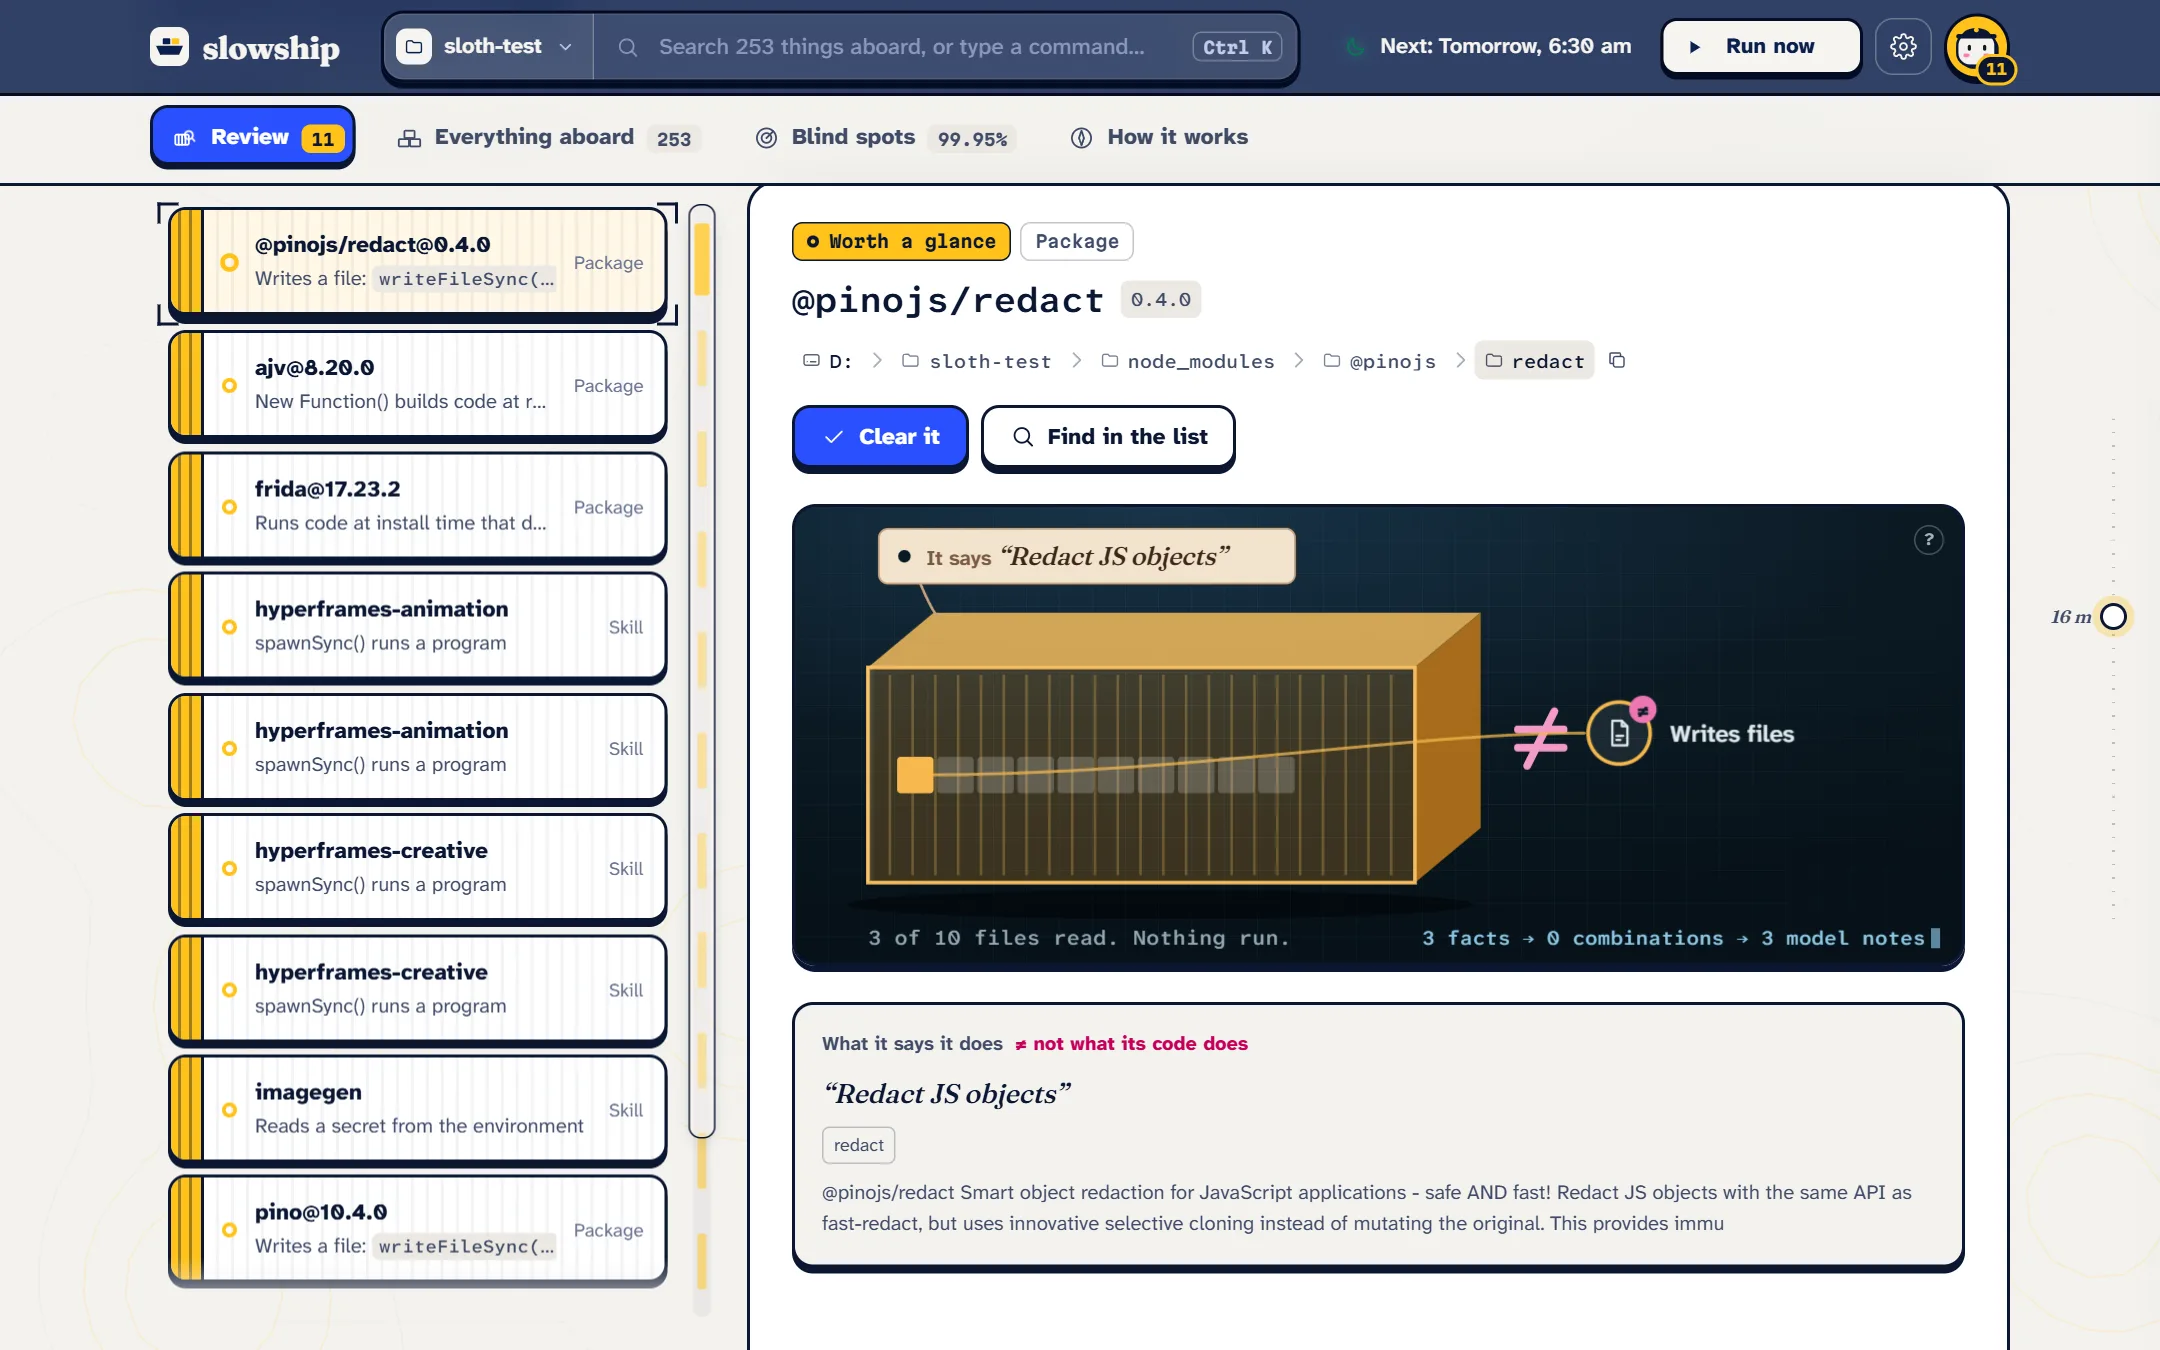The height and width of the screenshot is (1350, 2160).
Task: Click the redact keyword tag
Action: pyautogui.click(x=859, y=1145)
